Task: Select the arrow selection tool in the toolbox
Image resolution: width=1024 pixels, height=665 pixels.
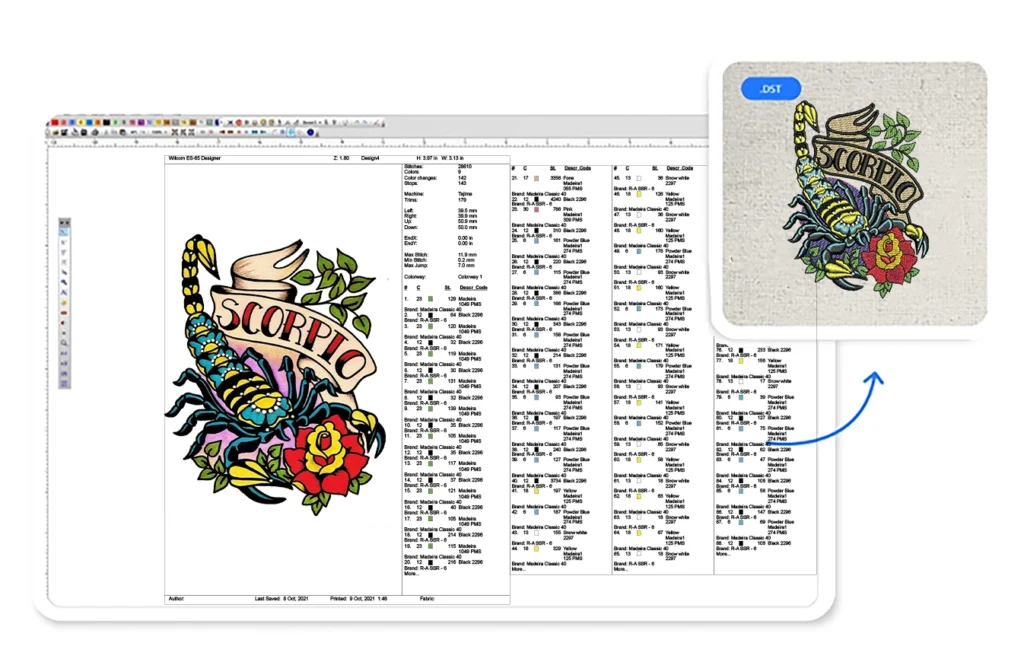Action: tap(64, 232)
